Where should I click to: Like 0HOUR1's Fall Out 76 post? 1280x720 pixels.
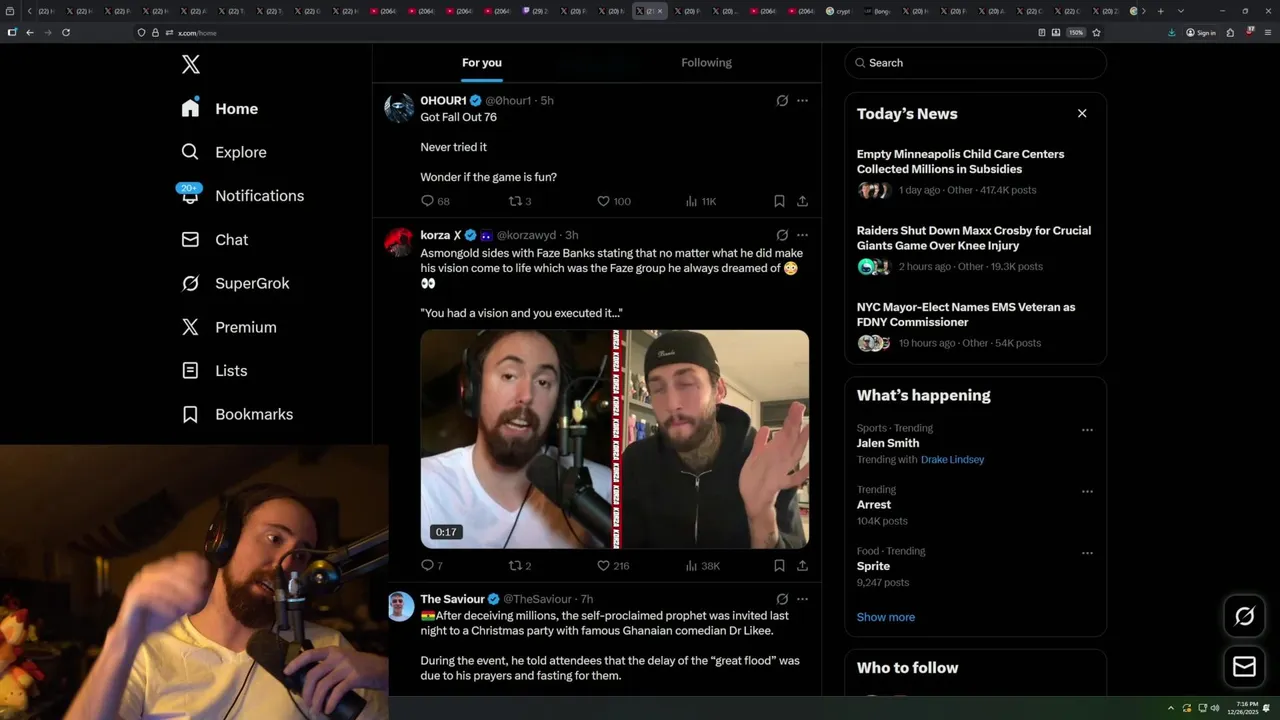tap(613, 201)
